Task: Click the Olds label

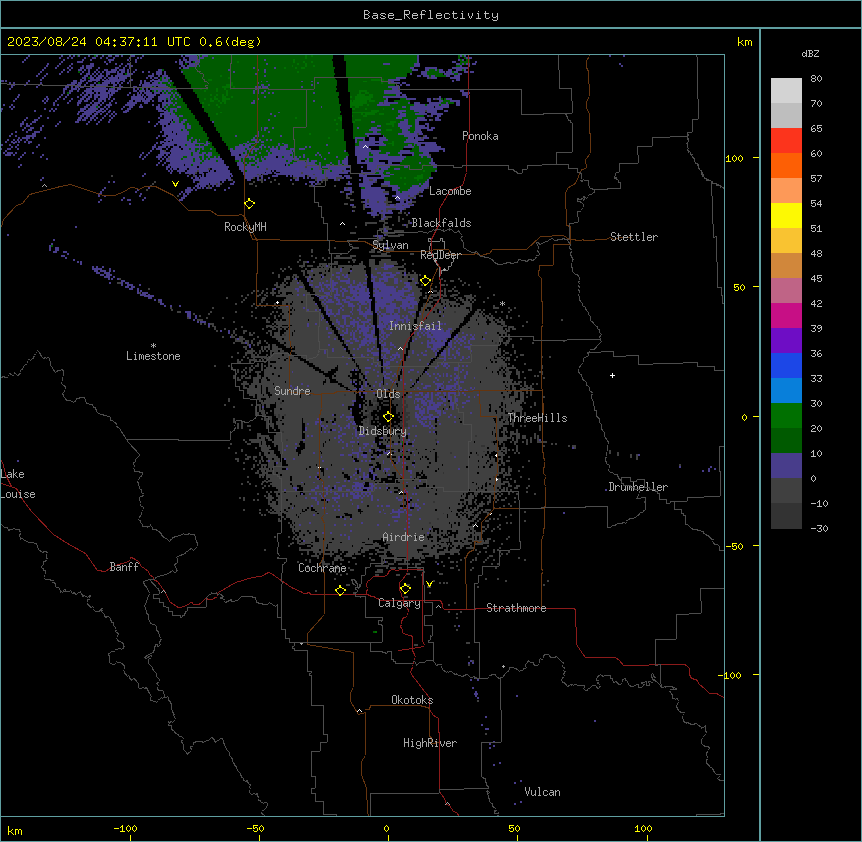Action: point(388,394)
